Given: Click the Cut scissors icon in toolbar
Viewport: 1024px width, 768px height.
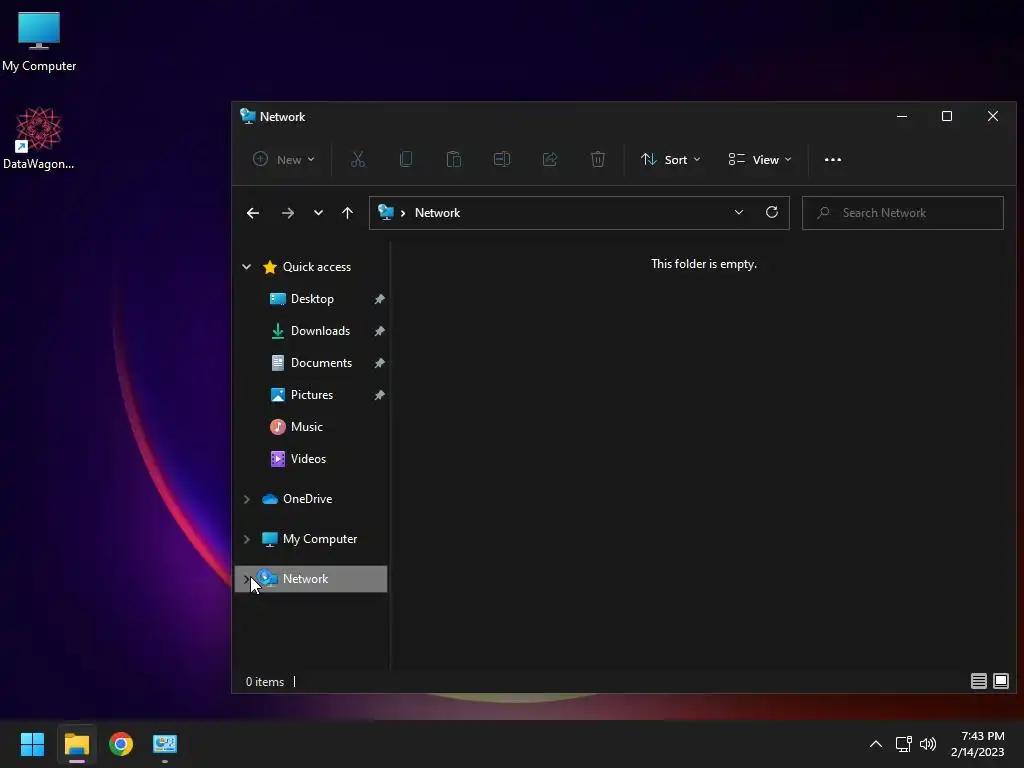Looking at the screenshot, I should [x=358, y=159].
